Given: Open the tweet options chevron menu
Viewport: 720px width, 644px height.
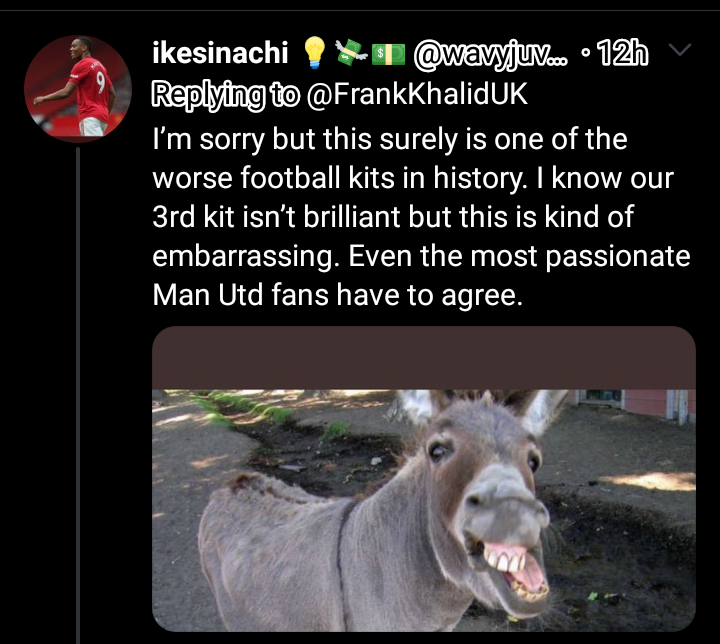Looking at the screenshot, I should click(680, 49).
